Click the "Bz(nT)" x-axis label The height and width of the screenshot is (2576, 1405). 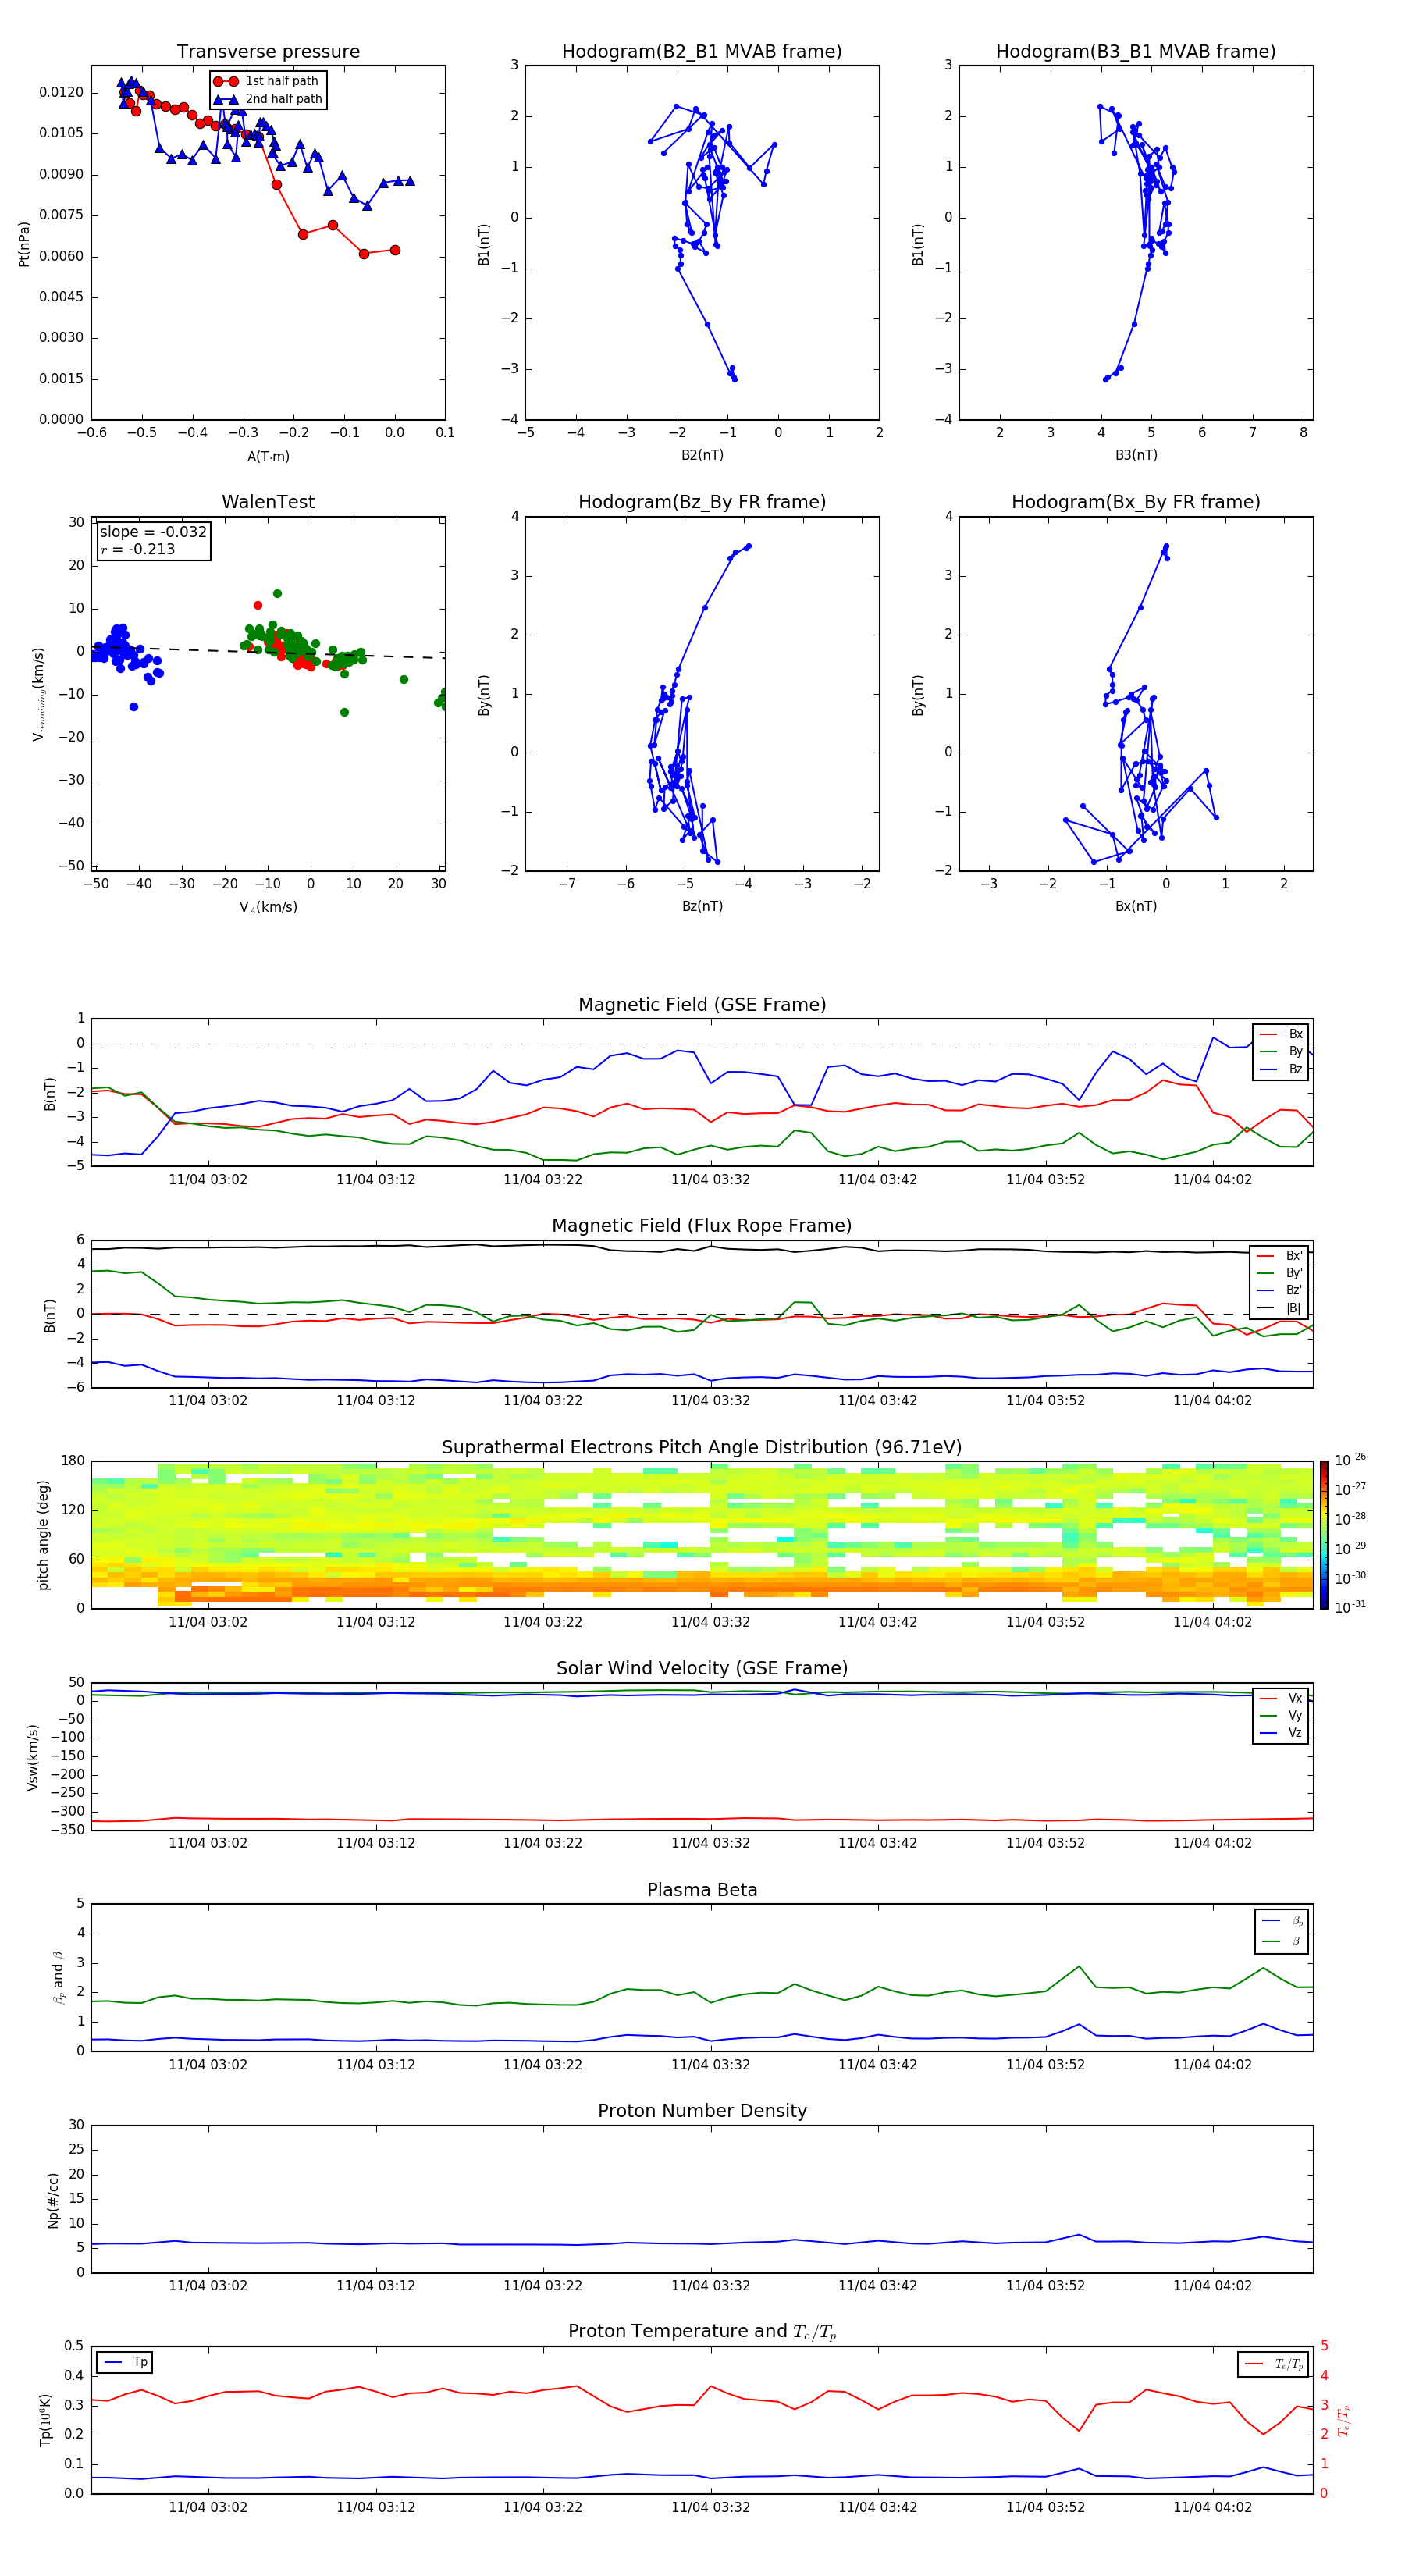pos(702,906)
